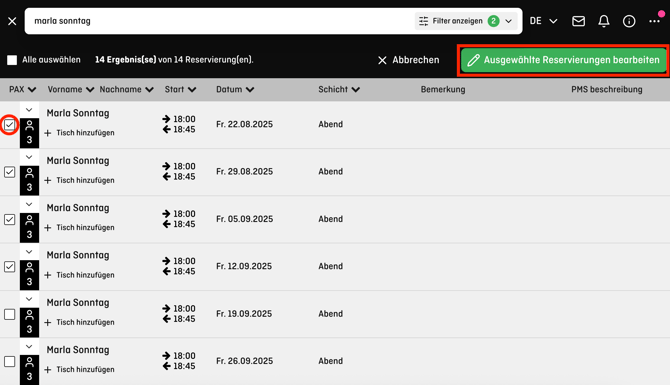This screenshot has height=385, width=670.
Task: Expand the 22.08.2025 reservation row chevron
Action: [x=29, y=110]
